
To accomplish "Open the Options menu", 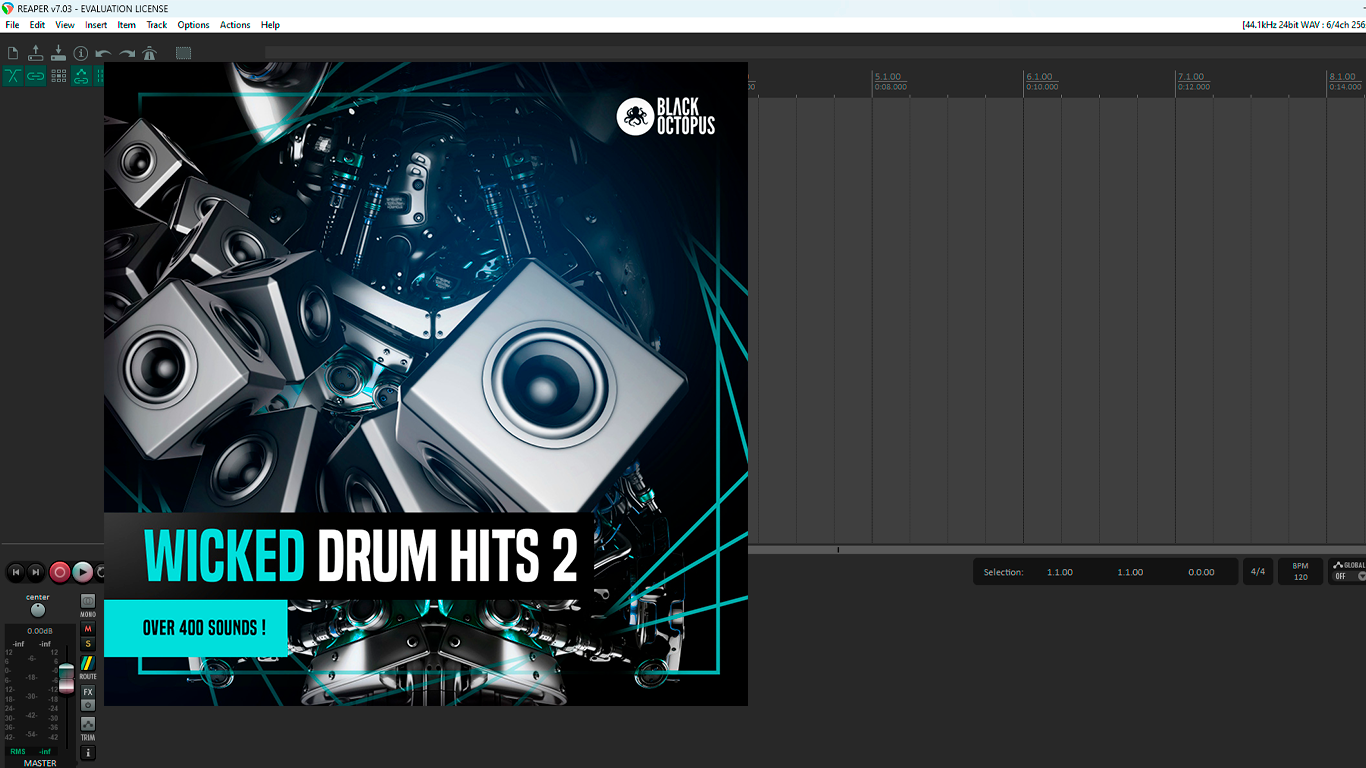I will coord(193,25).
